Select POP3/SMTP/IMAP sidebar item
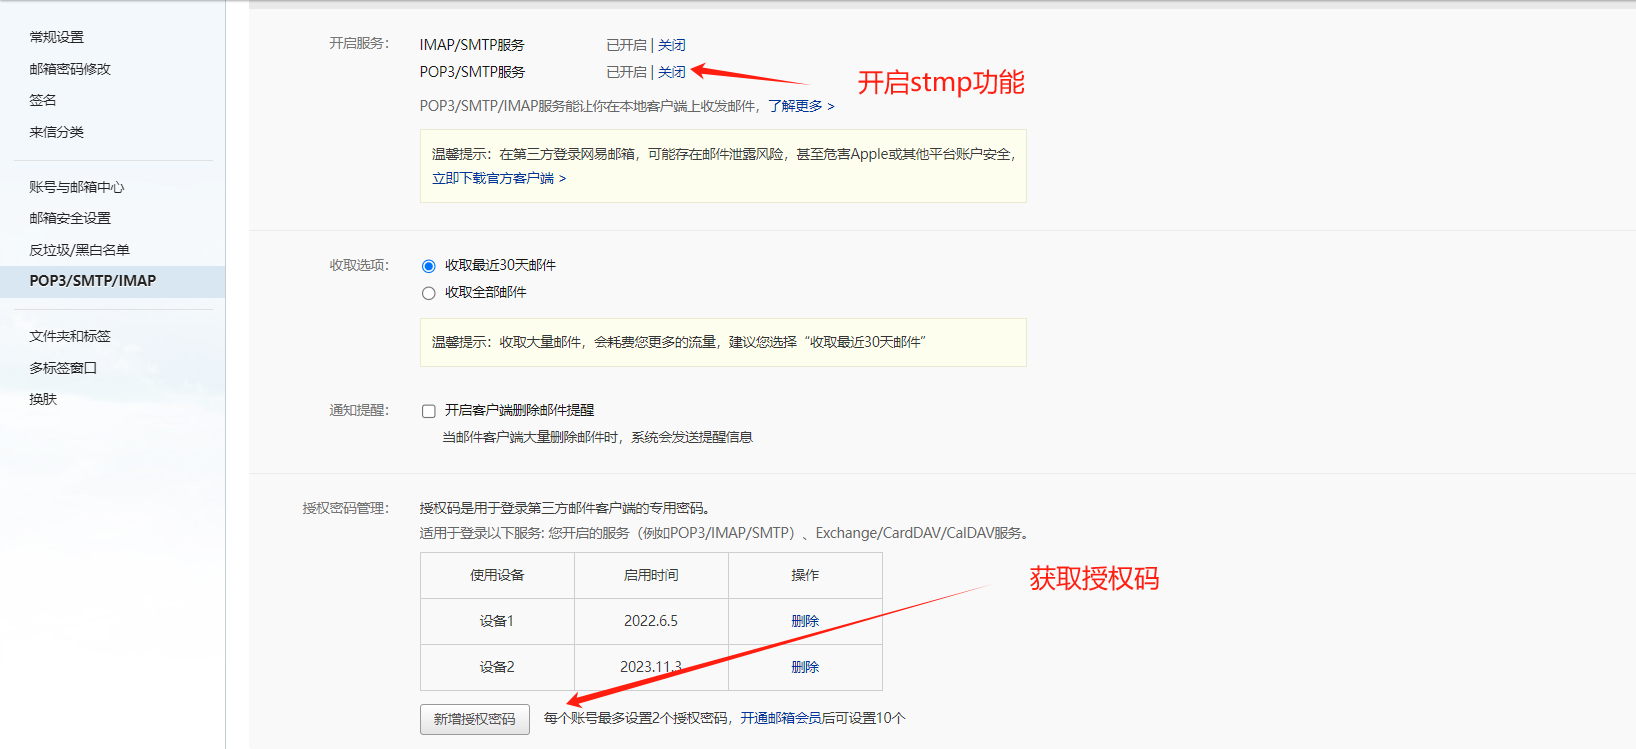The width and height of the screenshot is (1636, 749). coord(93,281)
